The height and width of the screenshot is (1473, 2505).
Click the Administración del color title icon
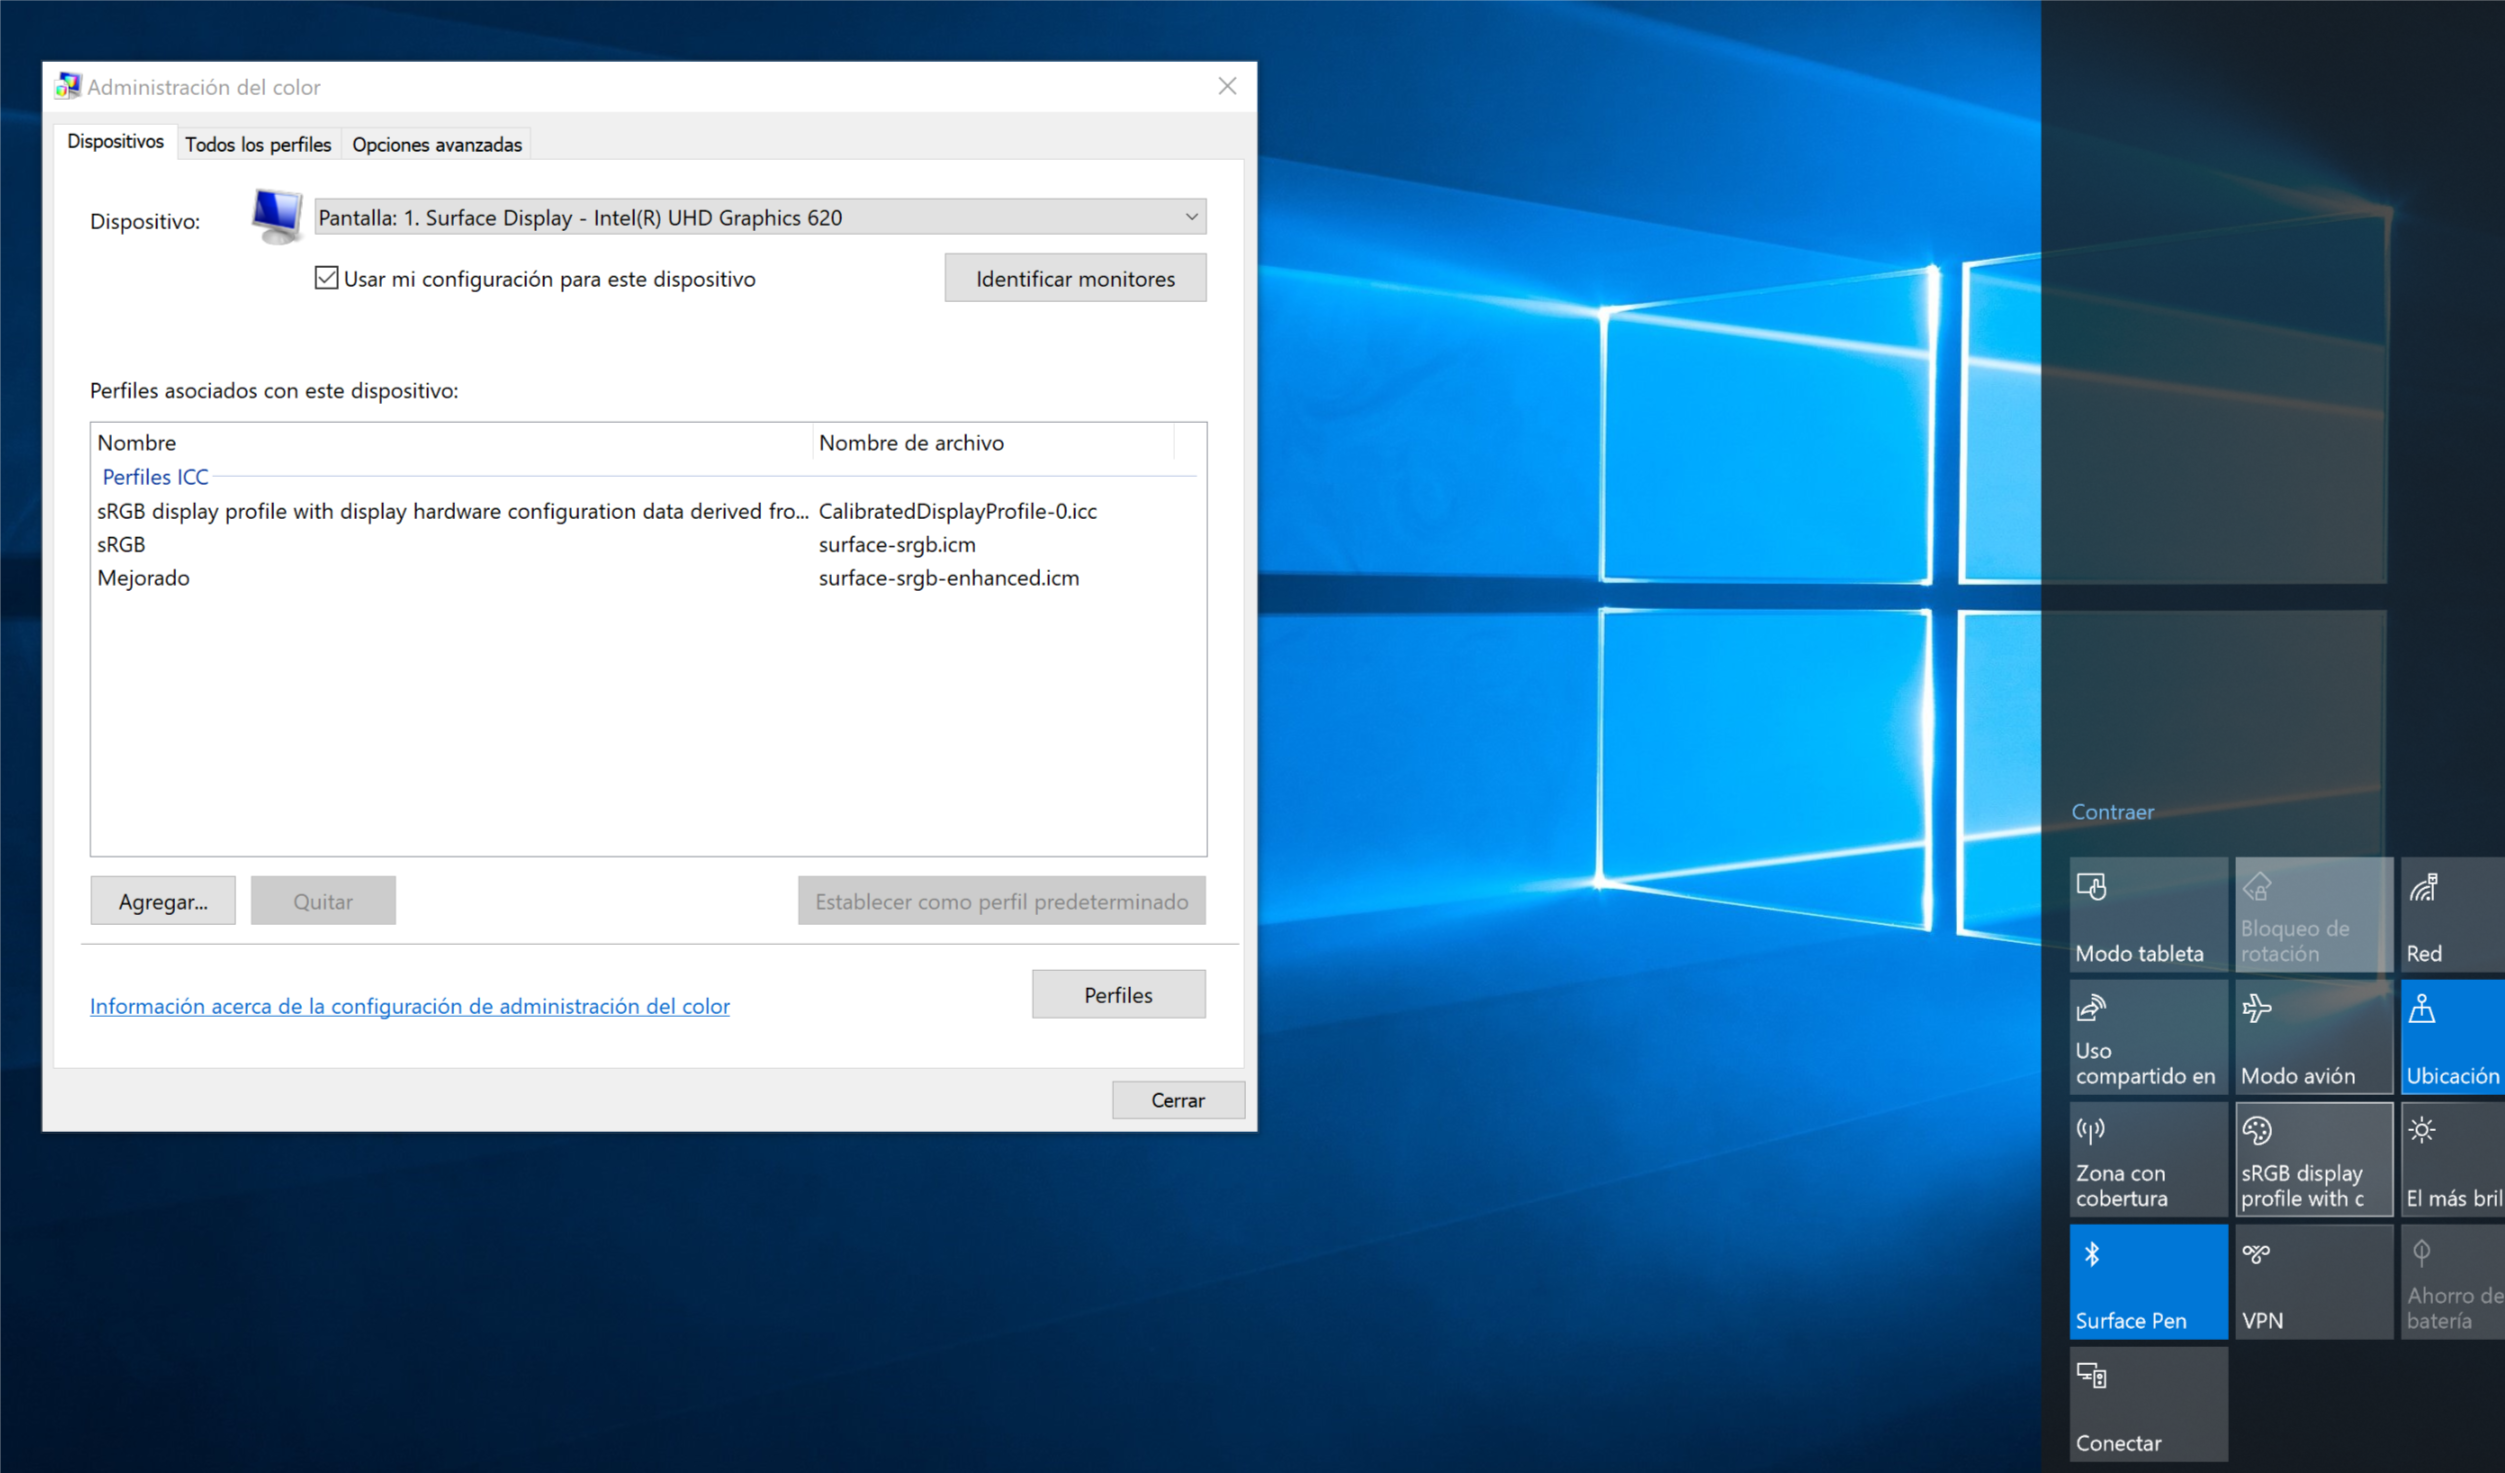click(68, 86)
